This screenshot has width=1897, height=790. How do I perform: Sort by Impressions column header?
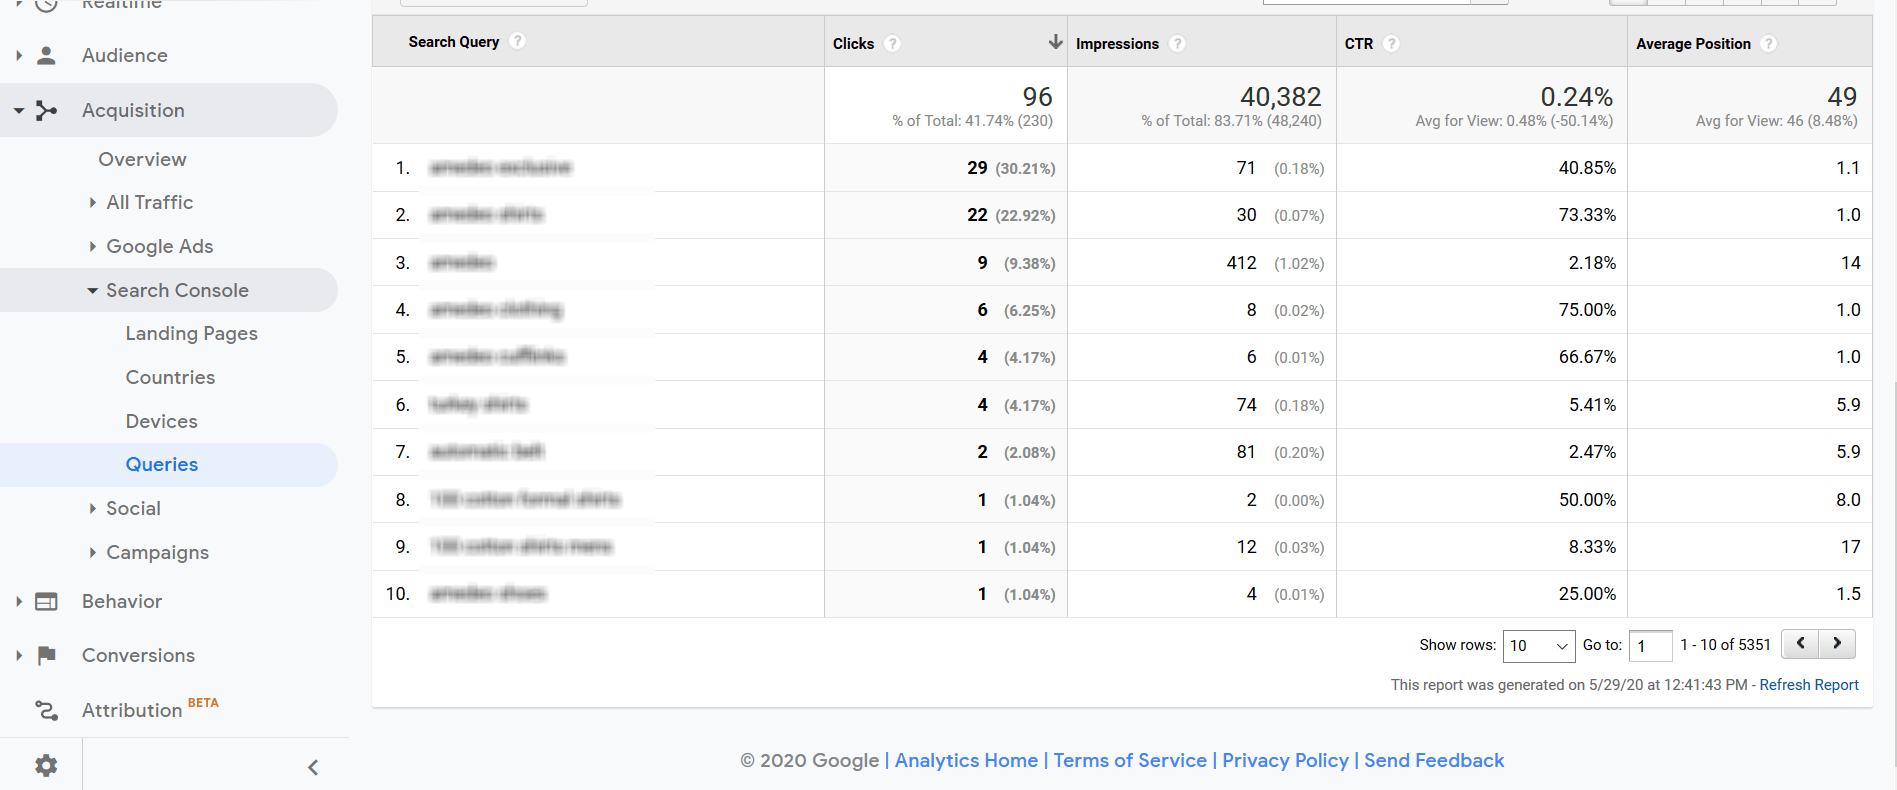(1117, 43)
